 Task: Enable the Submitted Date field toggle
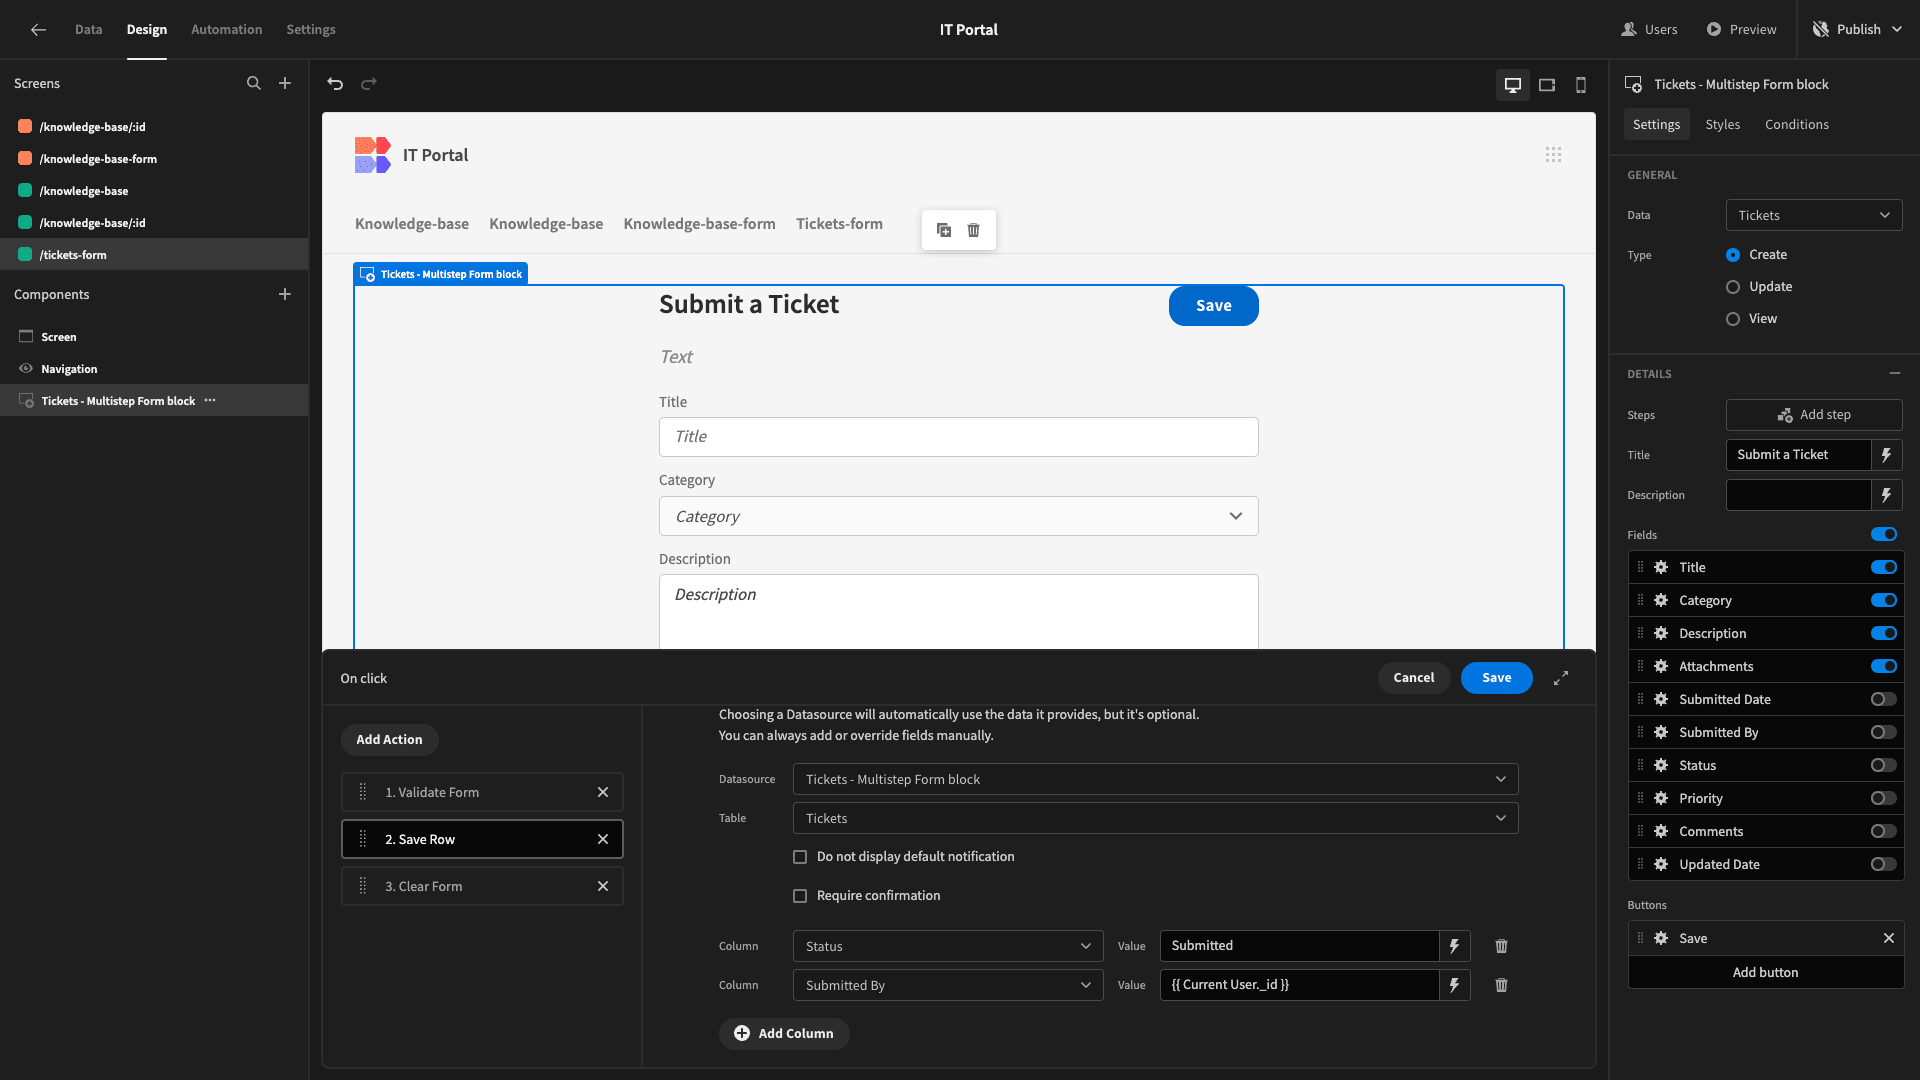point(1884,699)
